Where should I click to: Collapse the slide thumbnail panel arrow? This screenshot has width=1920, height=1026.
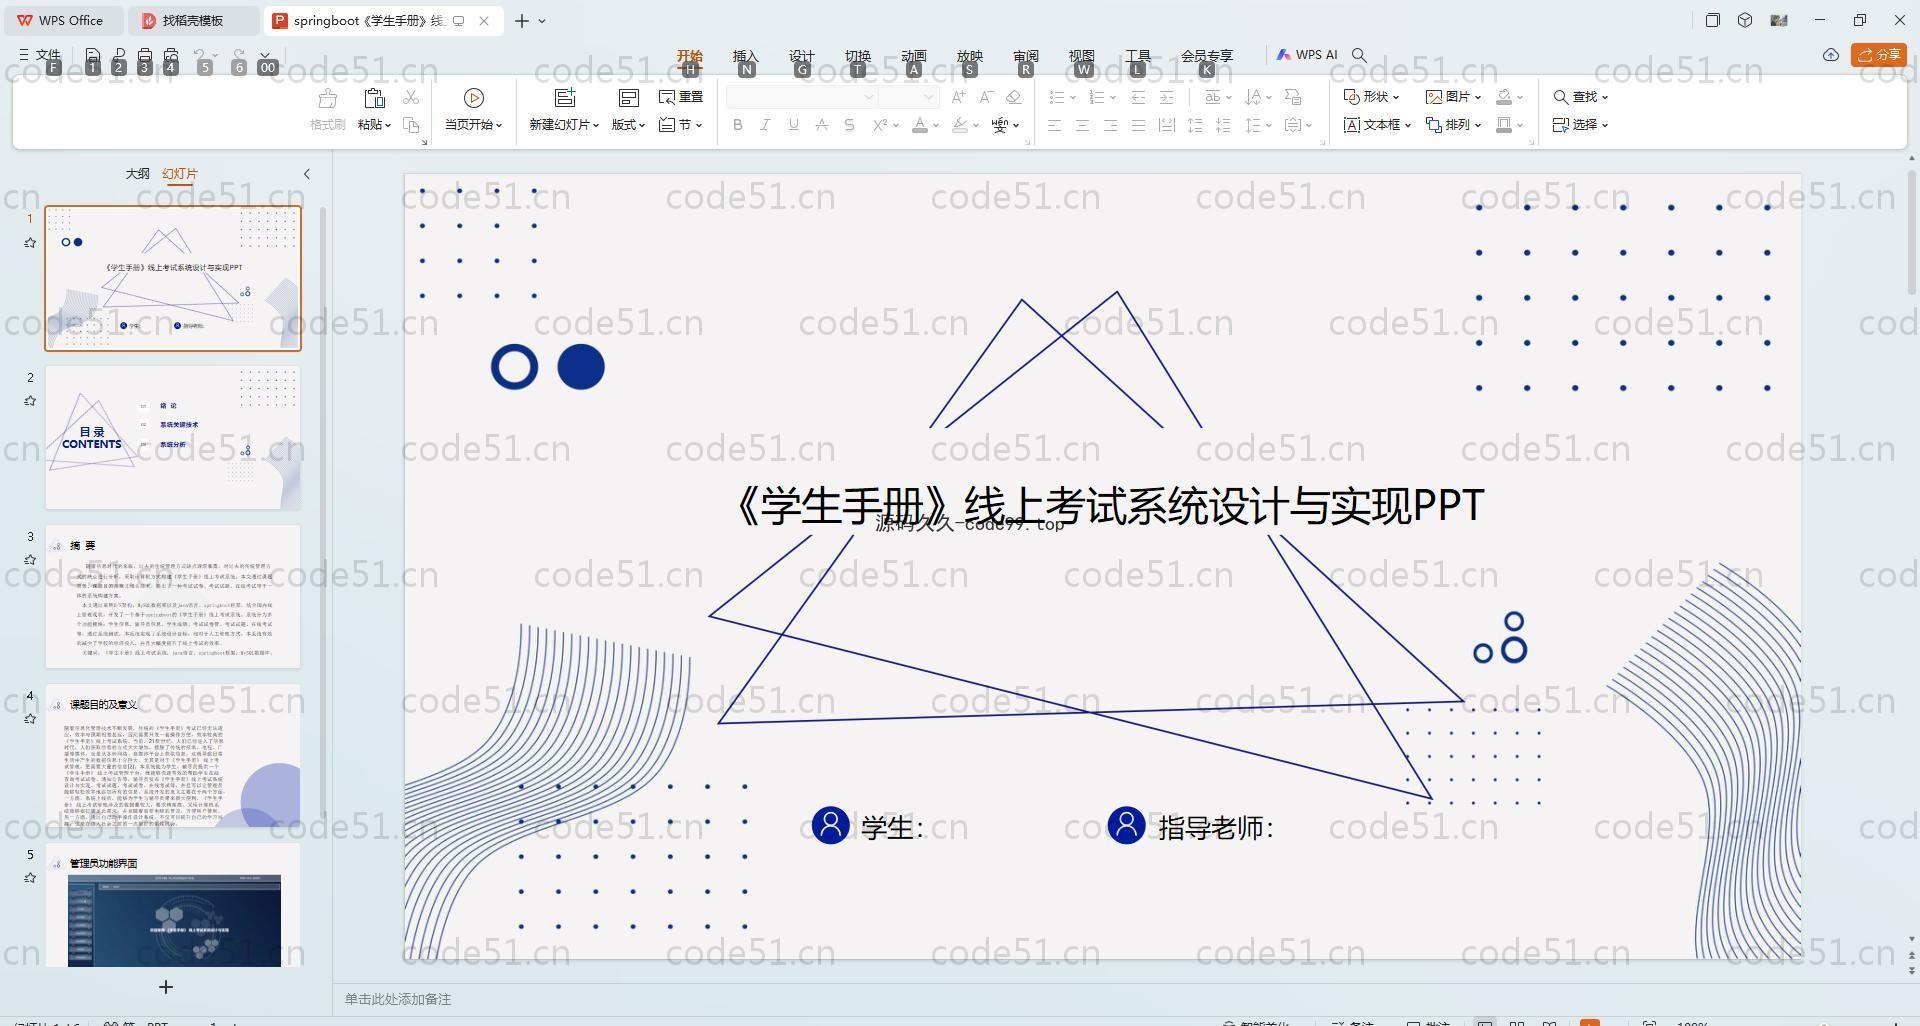click(x=307, y=174)
